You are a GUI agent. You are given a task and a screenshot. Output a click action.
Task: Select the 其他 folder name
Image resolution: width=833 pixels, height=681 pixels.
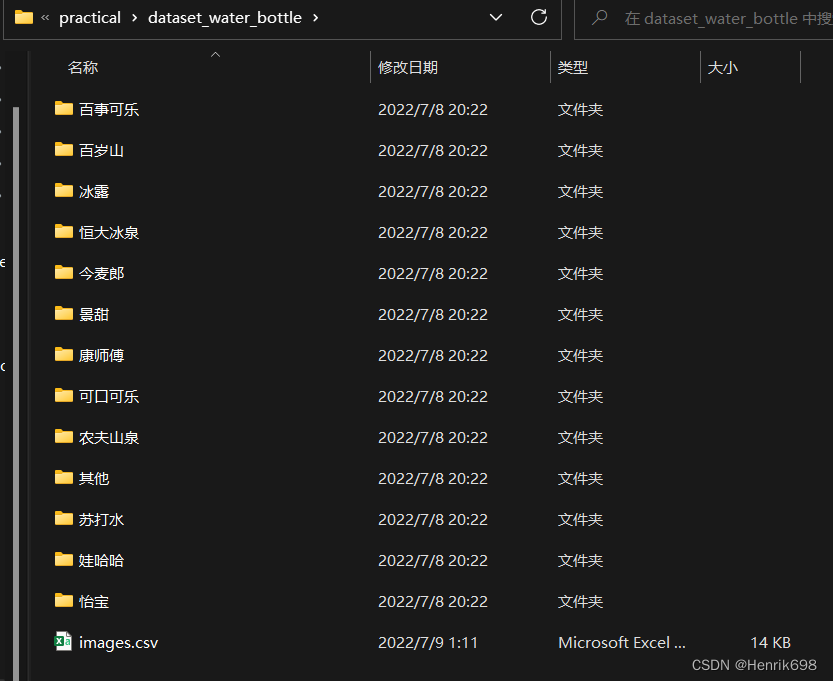pos(94,479)
